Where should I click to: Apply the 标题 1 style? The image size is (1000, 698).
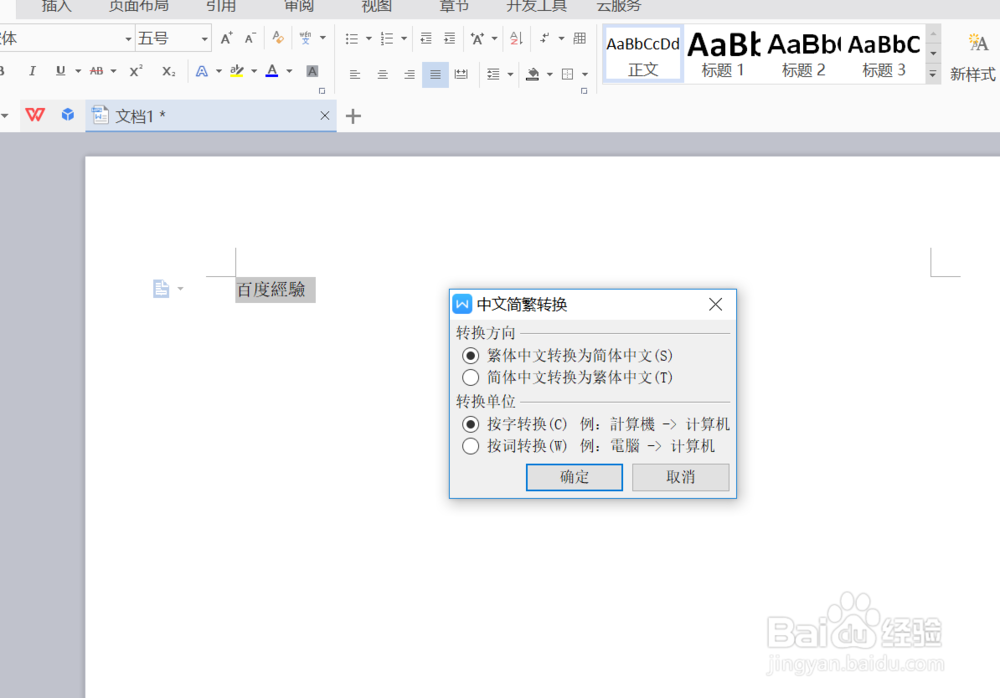click(x=723, y=54)
